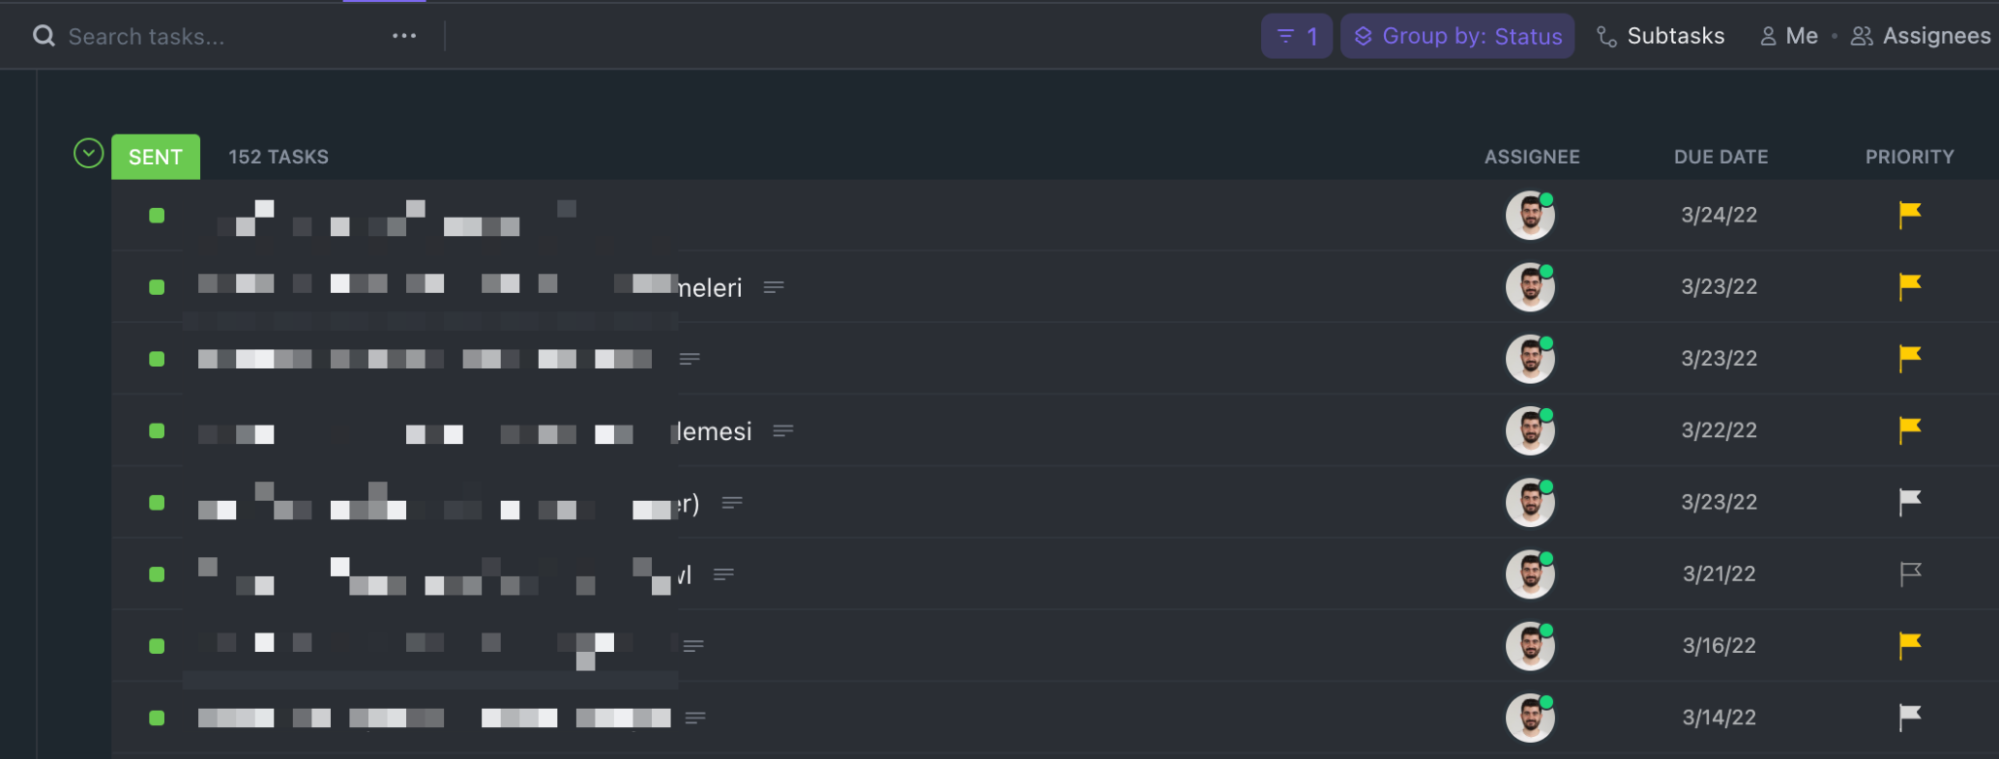Click the green SENT status label
This screenshot has width=1999, height=760.
click(155, 157)
